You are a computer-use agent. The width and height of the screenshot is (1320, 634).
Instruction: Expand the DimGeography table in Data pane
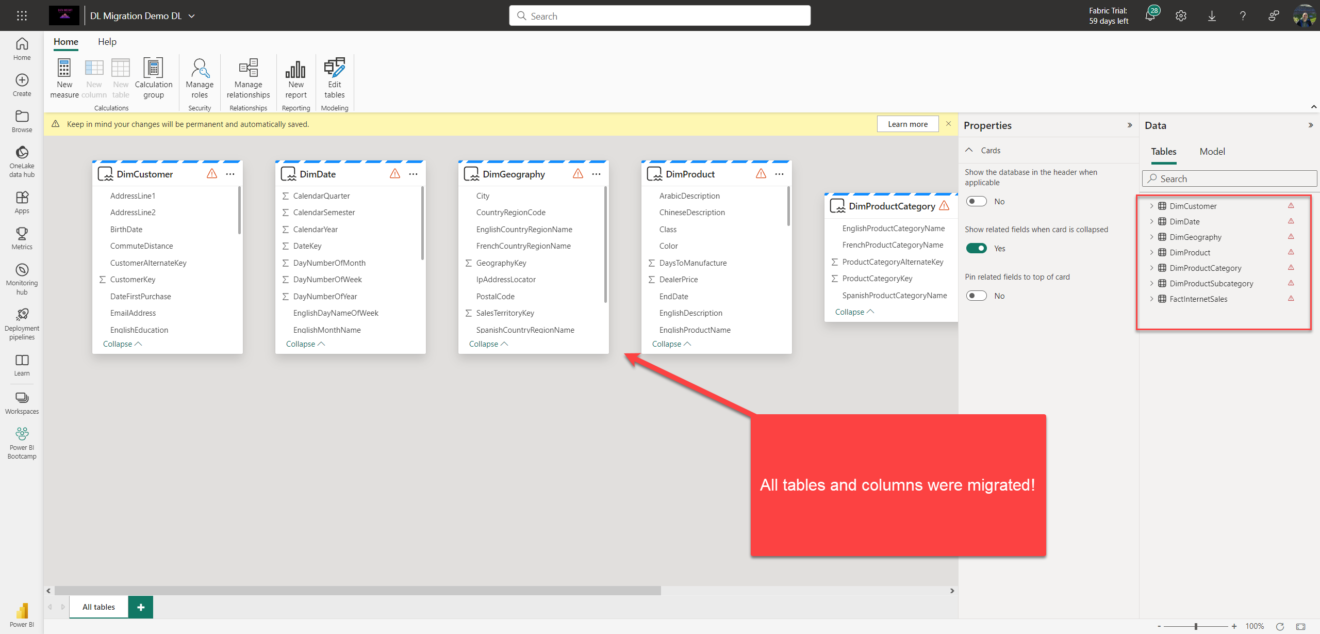[1151, 237]
